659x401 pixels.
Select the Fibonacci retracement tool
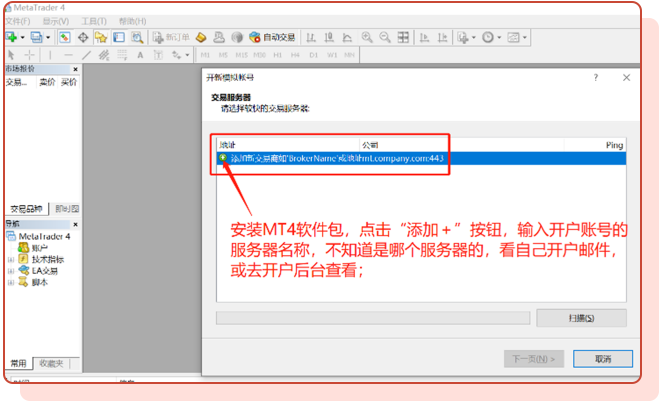(122, 55)
